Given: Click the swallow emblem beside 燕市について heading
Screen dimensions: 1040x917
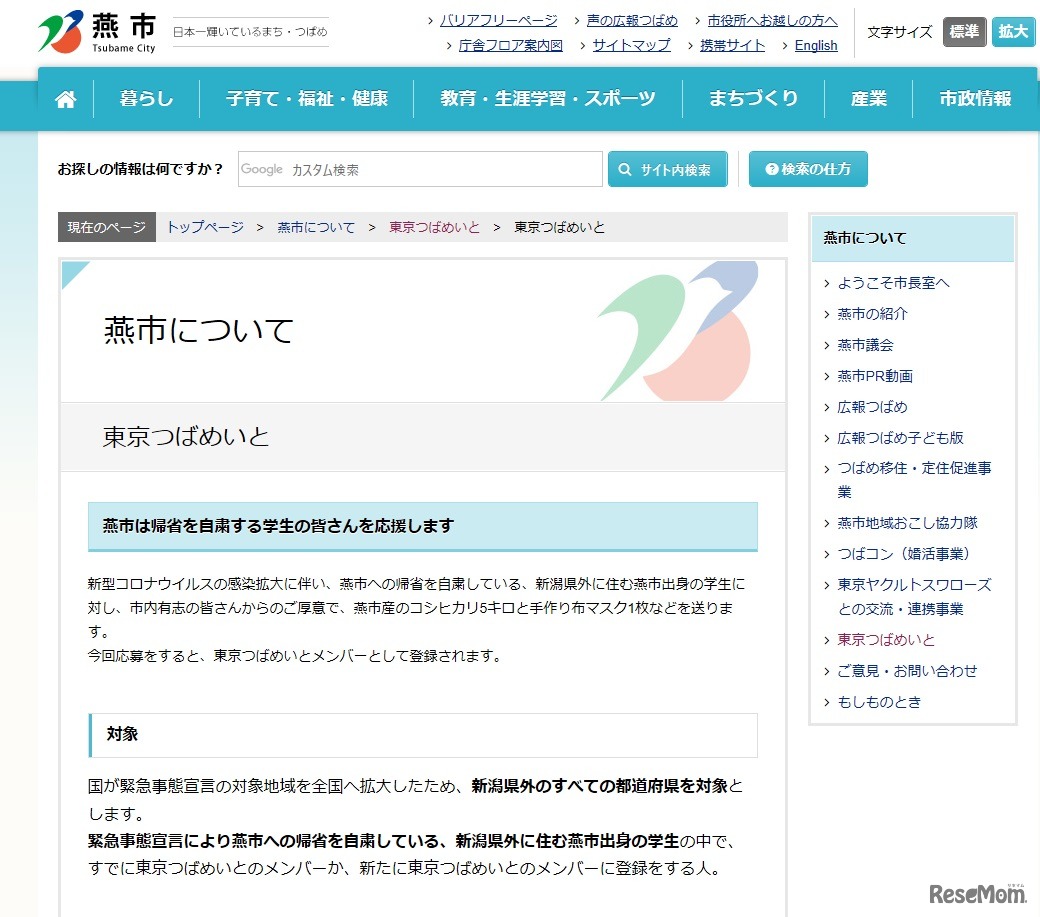Looking at the screenshot, I should coord(677,331).
